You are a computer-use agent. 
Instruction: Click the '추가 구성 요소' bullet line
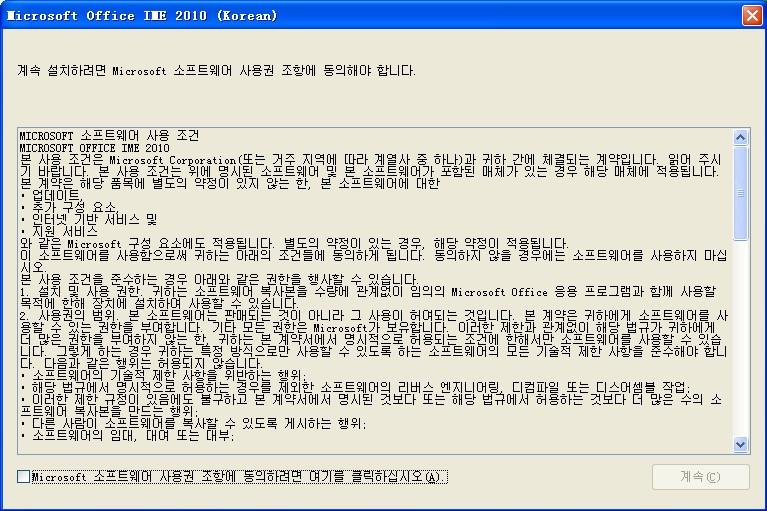(69, 207)
